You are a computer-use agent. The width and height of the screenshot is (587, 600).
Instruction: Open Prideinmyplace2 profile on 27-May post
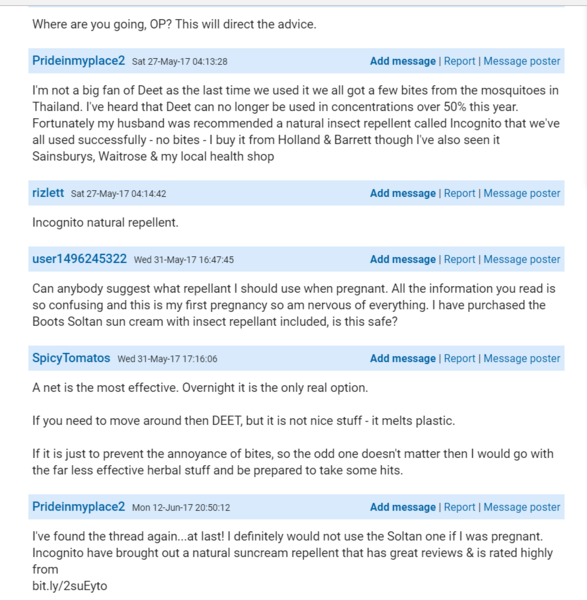tap(78, 61)
